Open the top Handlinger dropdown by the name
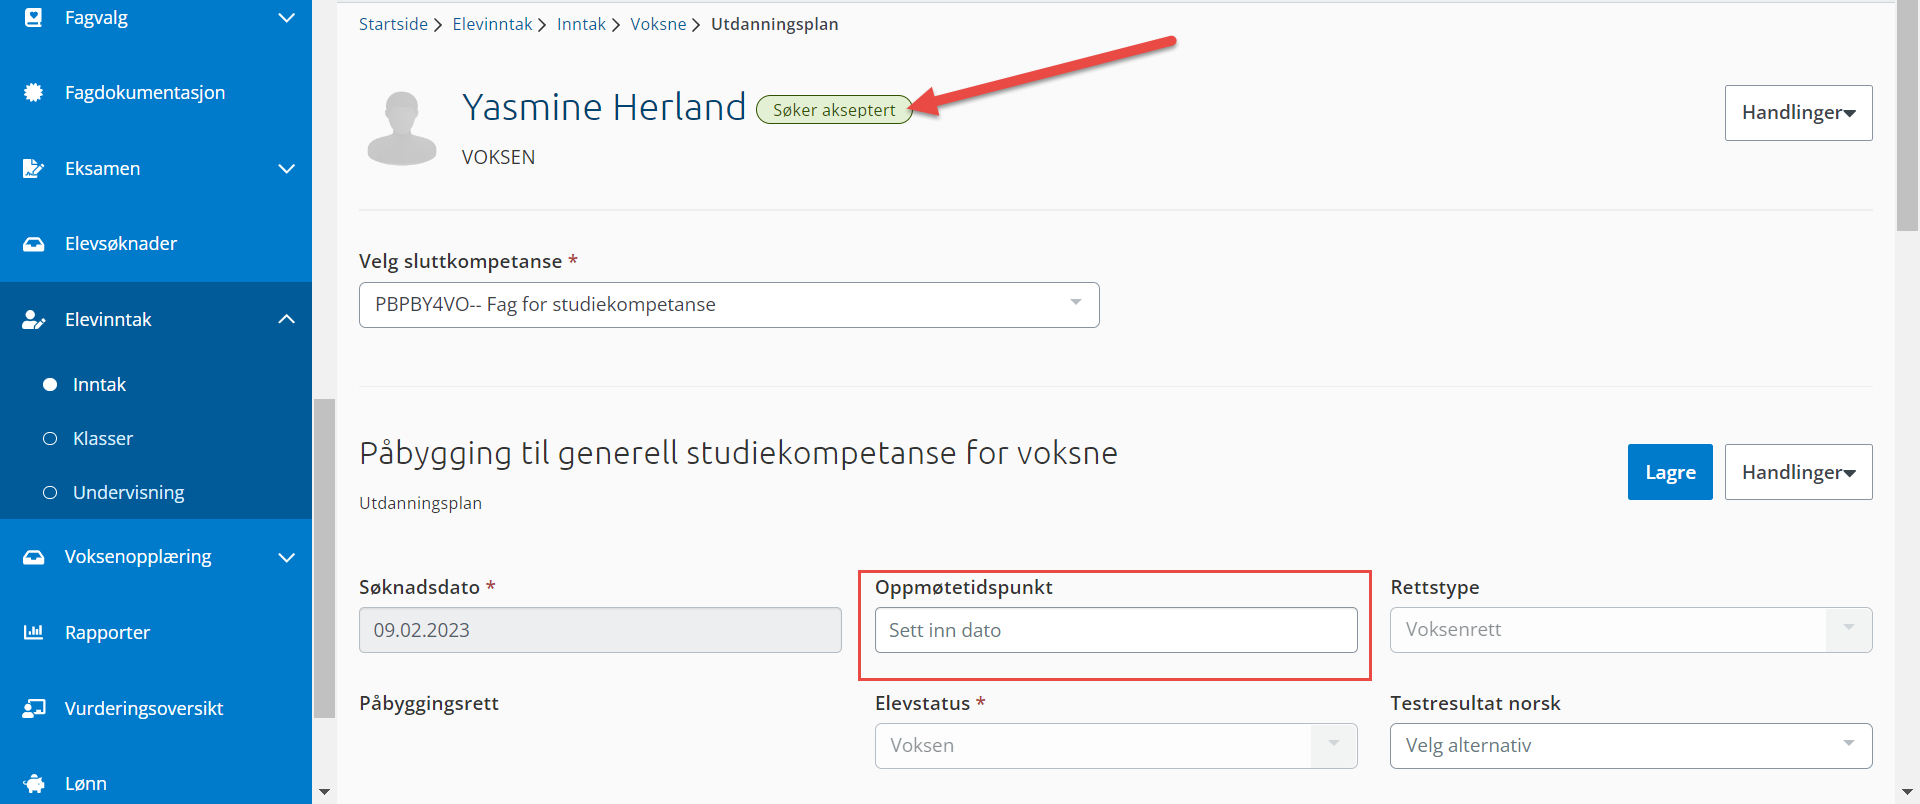1920x804 pixels. pos(1798,113)
